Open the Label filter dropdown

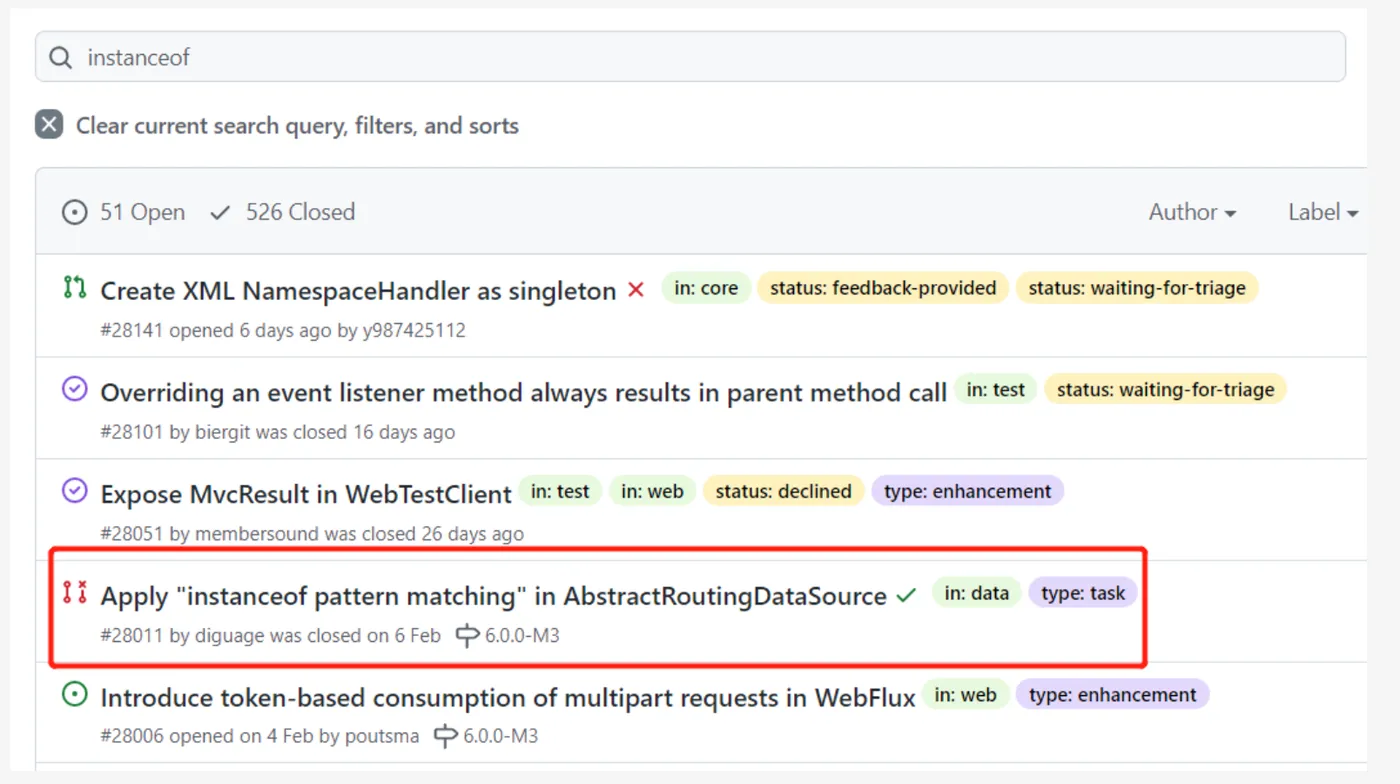pos(1323,212)
